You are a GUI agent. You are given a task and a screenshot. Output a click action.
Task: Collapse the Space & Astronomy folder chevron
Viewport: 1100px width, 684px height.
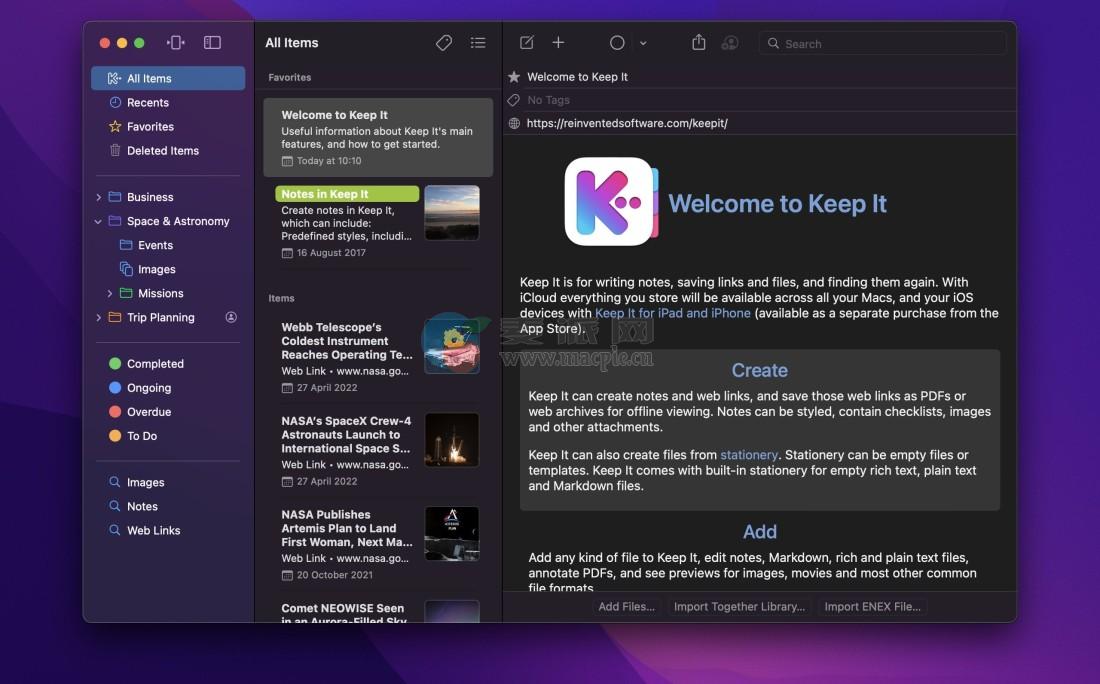(x=98, y=221)
